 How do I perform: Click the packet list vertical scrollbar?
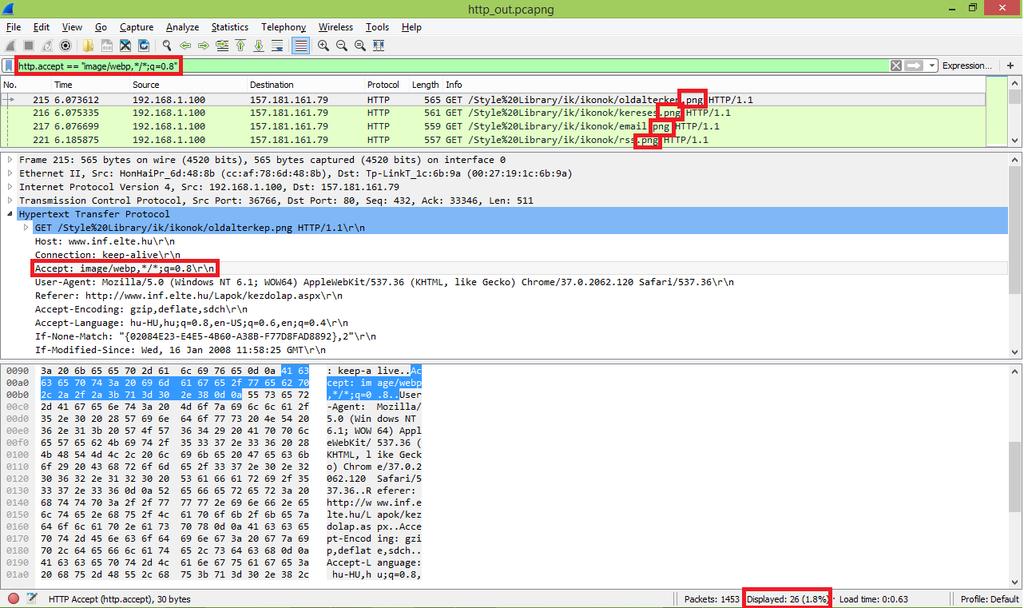1015,112
